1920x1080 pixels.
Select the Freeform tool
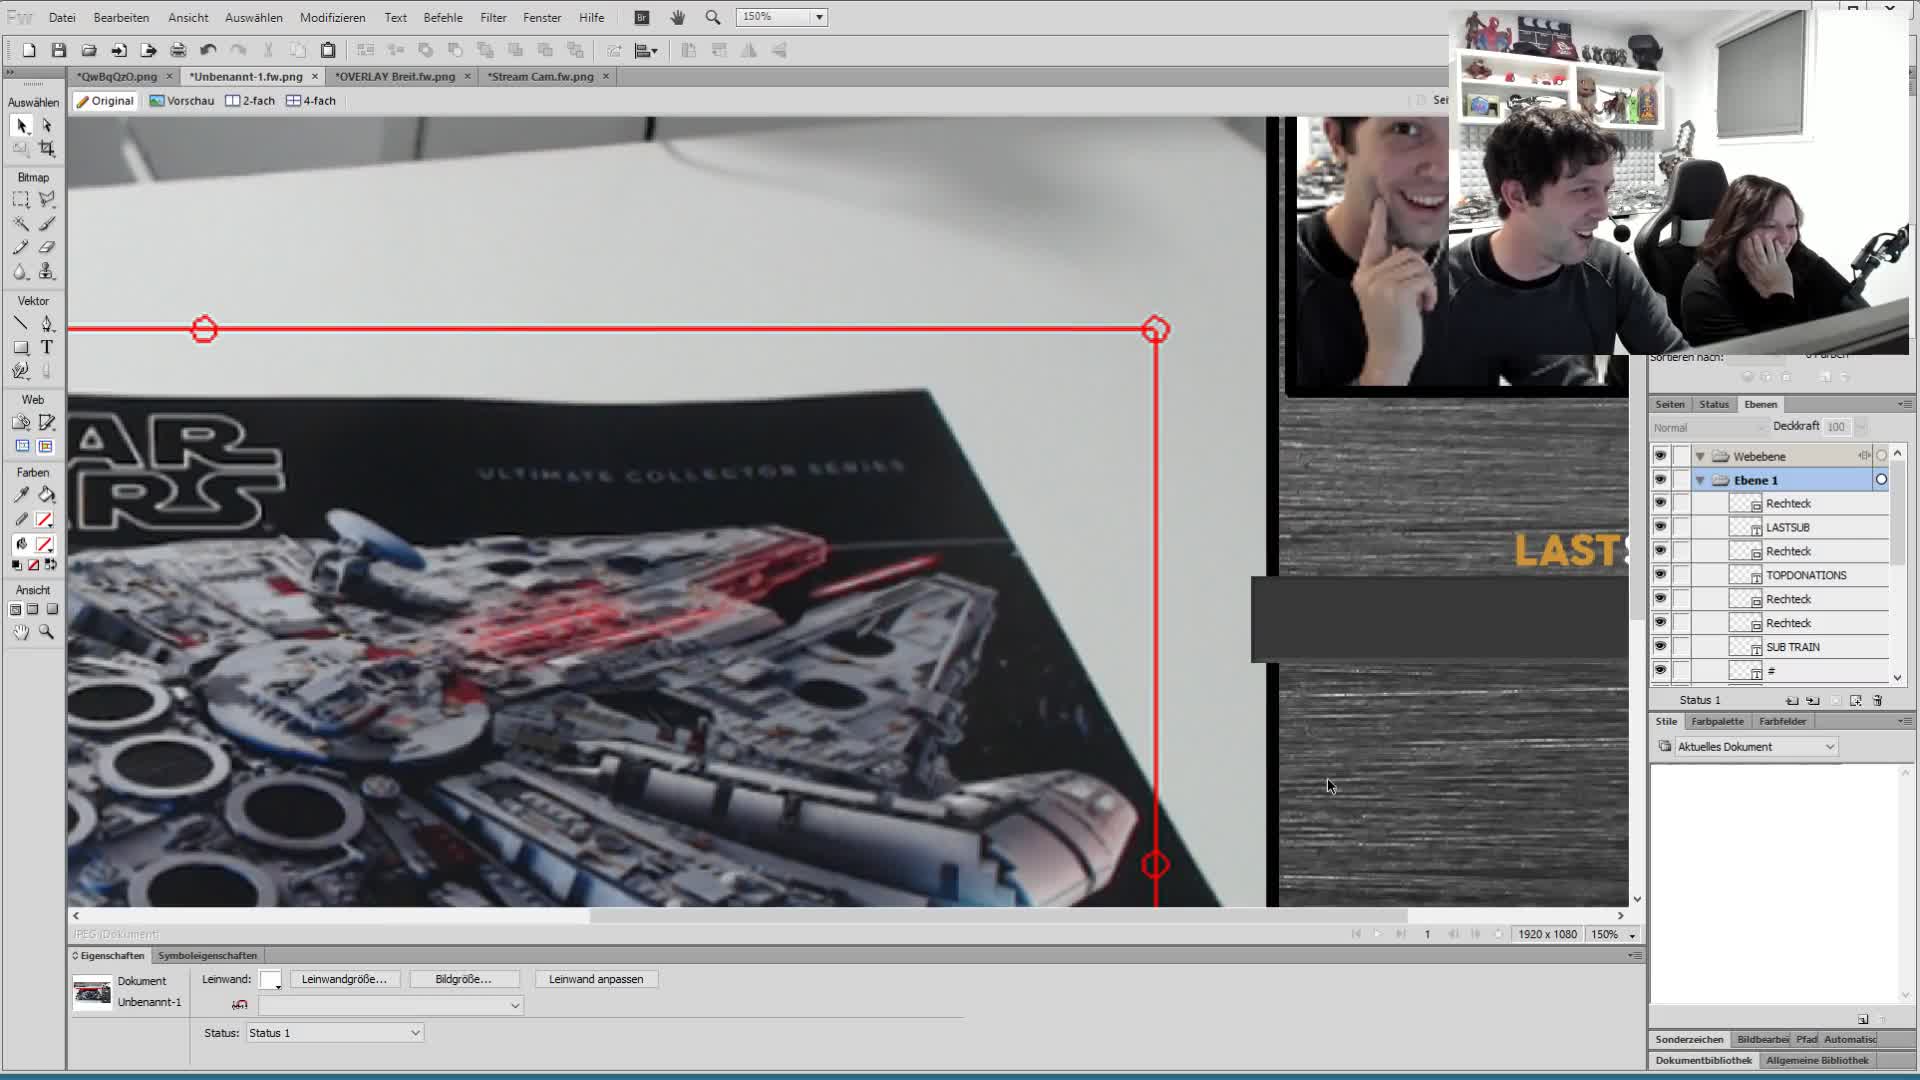21,371
